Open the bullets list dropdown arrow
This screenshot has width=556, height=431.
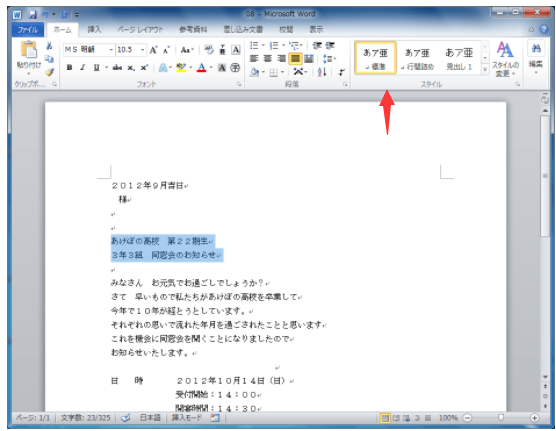click(x=263, y=45)
